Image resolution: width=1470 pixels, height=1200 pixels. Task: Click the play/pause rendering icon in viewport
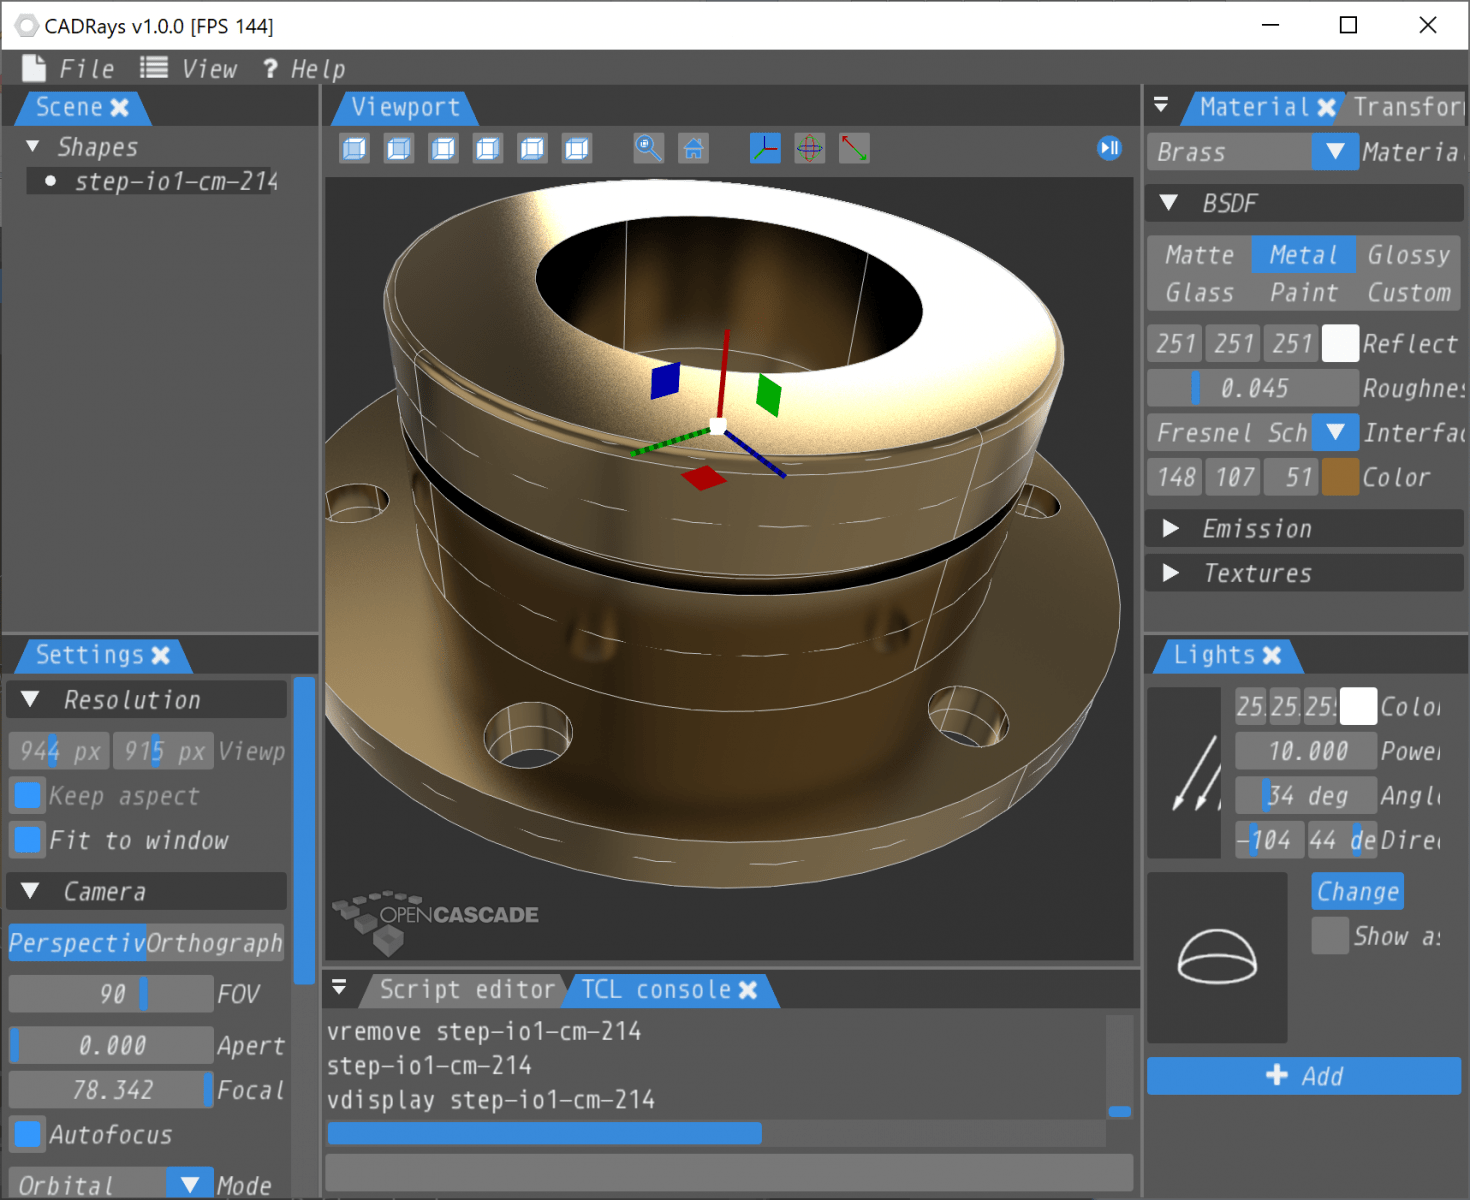point(1108,148)
